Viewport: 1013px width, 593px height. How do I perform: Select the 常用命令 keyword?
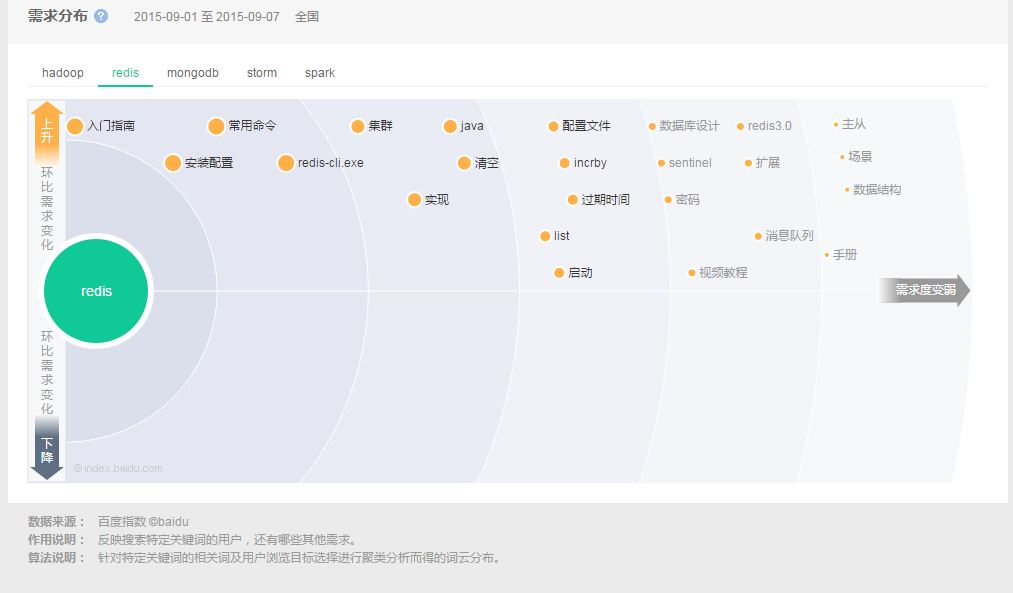tap(243, 126)
